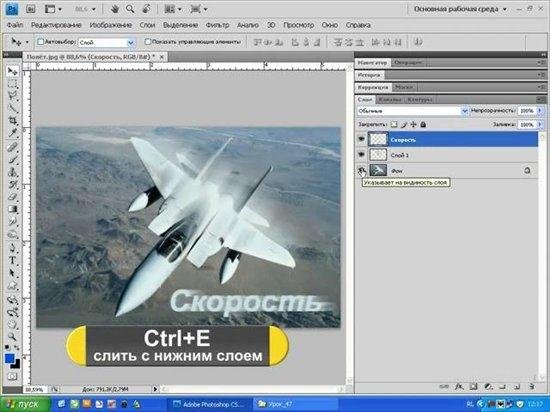Open the tool preset picker arrow
550x412 pixels.
tap(27, 42)
